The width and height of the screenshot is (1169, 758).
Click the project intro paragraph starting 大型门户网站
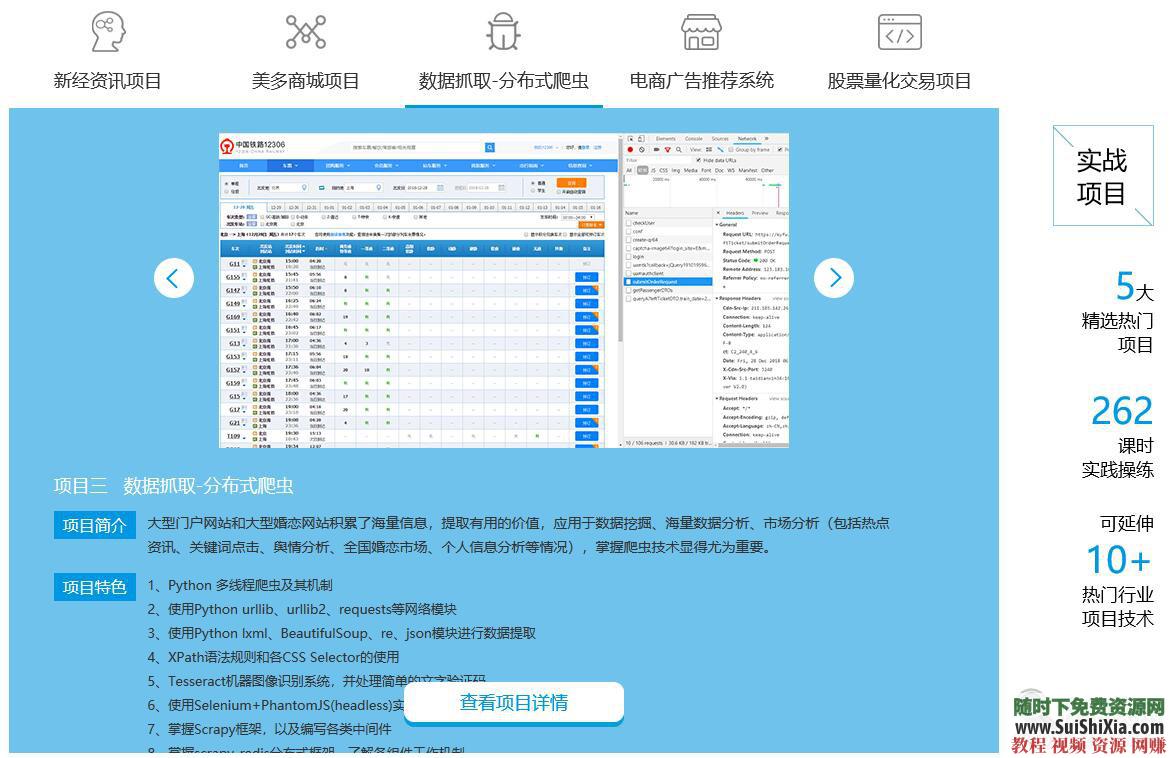point(518,535)
